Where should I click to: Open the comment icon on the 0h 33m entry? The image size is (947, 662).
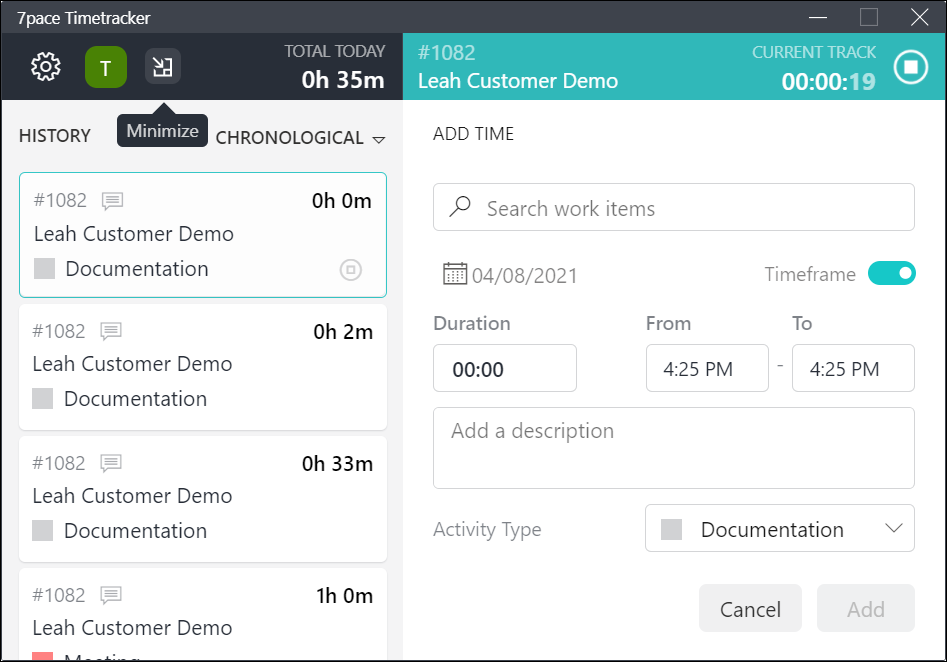point(111,463)
